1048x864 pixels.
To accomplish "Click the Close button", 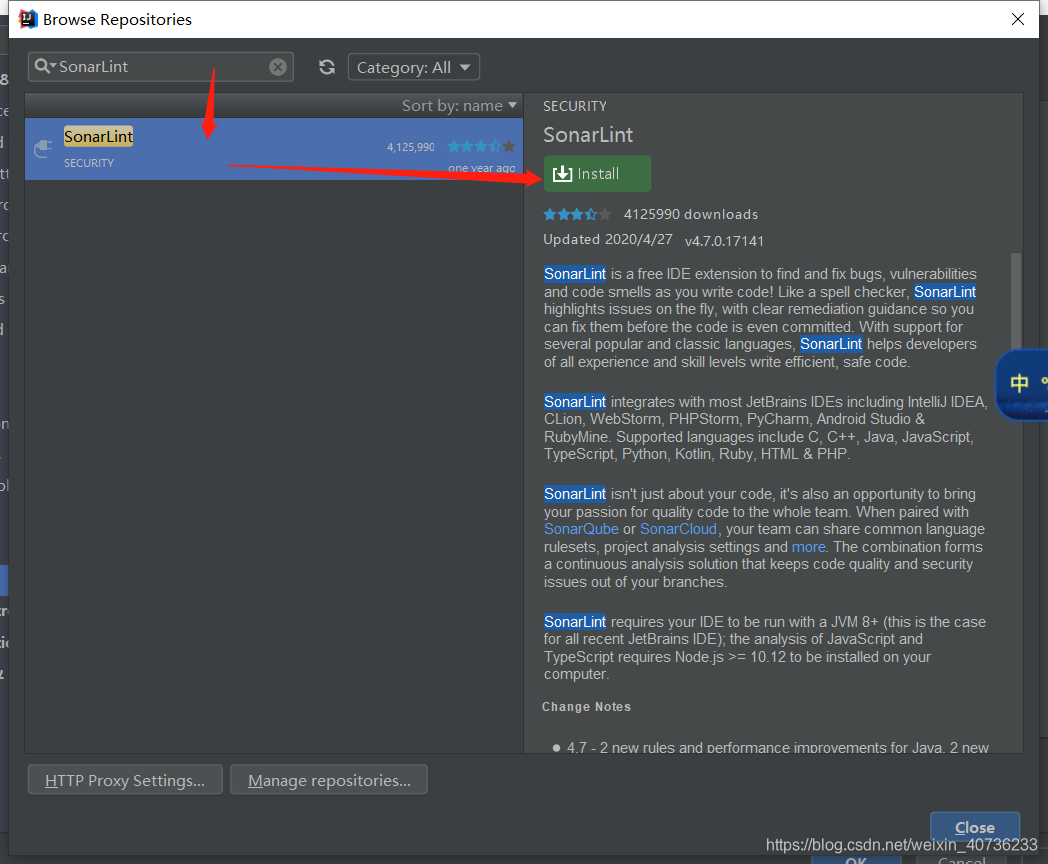I will [974, 827].
